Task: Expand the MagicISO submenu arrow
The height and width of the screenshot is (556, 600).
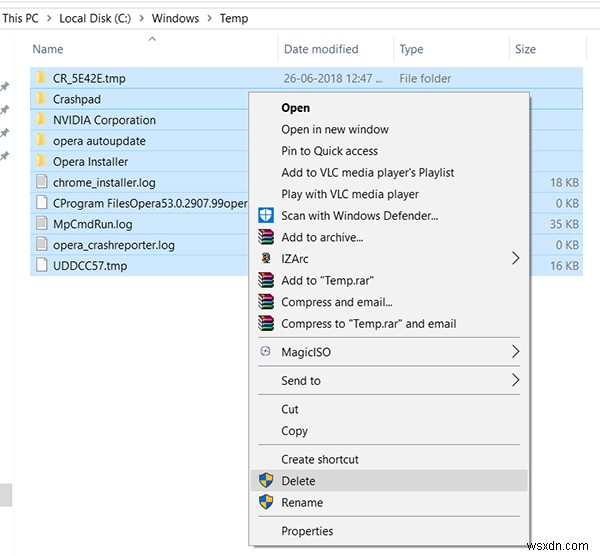Action: (x=516, y=352)
